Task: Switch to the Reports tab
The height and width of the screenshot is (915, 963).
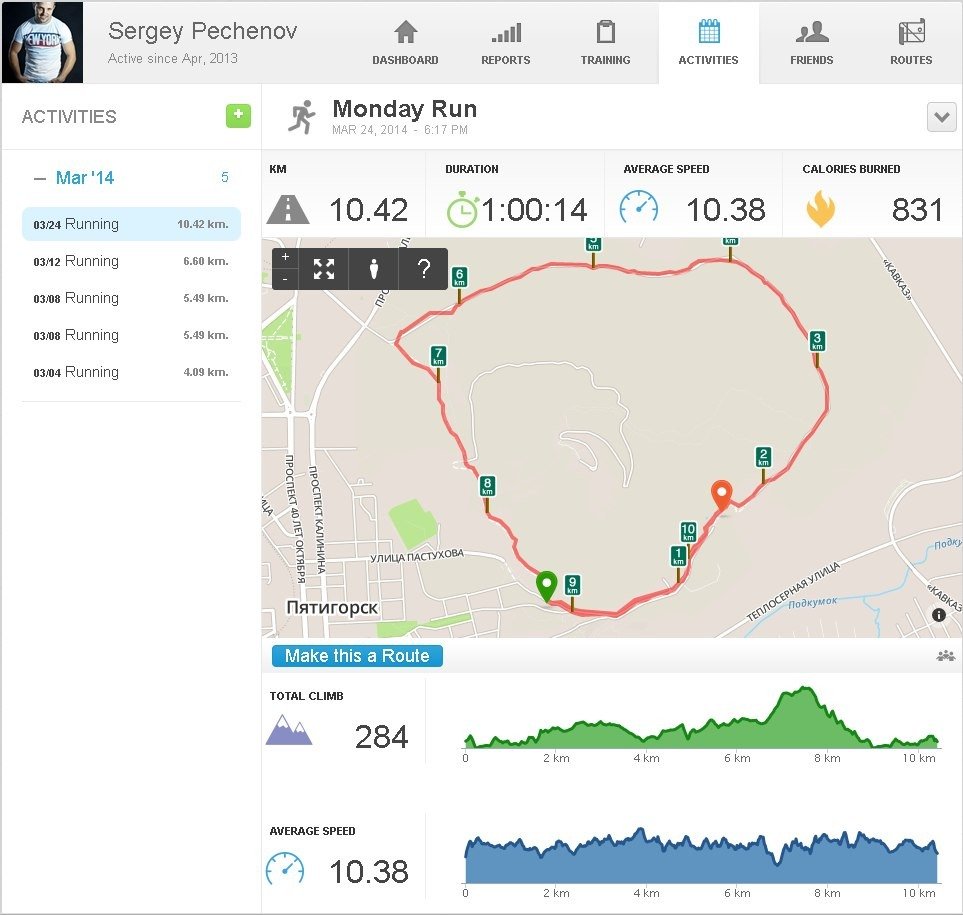Action: click(506, 44)
